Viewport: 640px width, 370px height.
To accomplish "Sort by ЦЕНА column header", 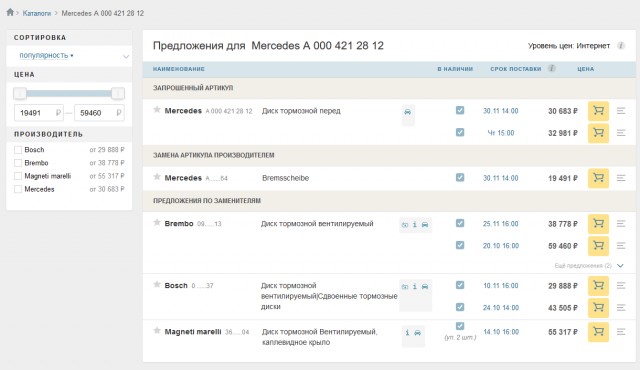I will pyautogui.click(x=586, y=69).
